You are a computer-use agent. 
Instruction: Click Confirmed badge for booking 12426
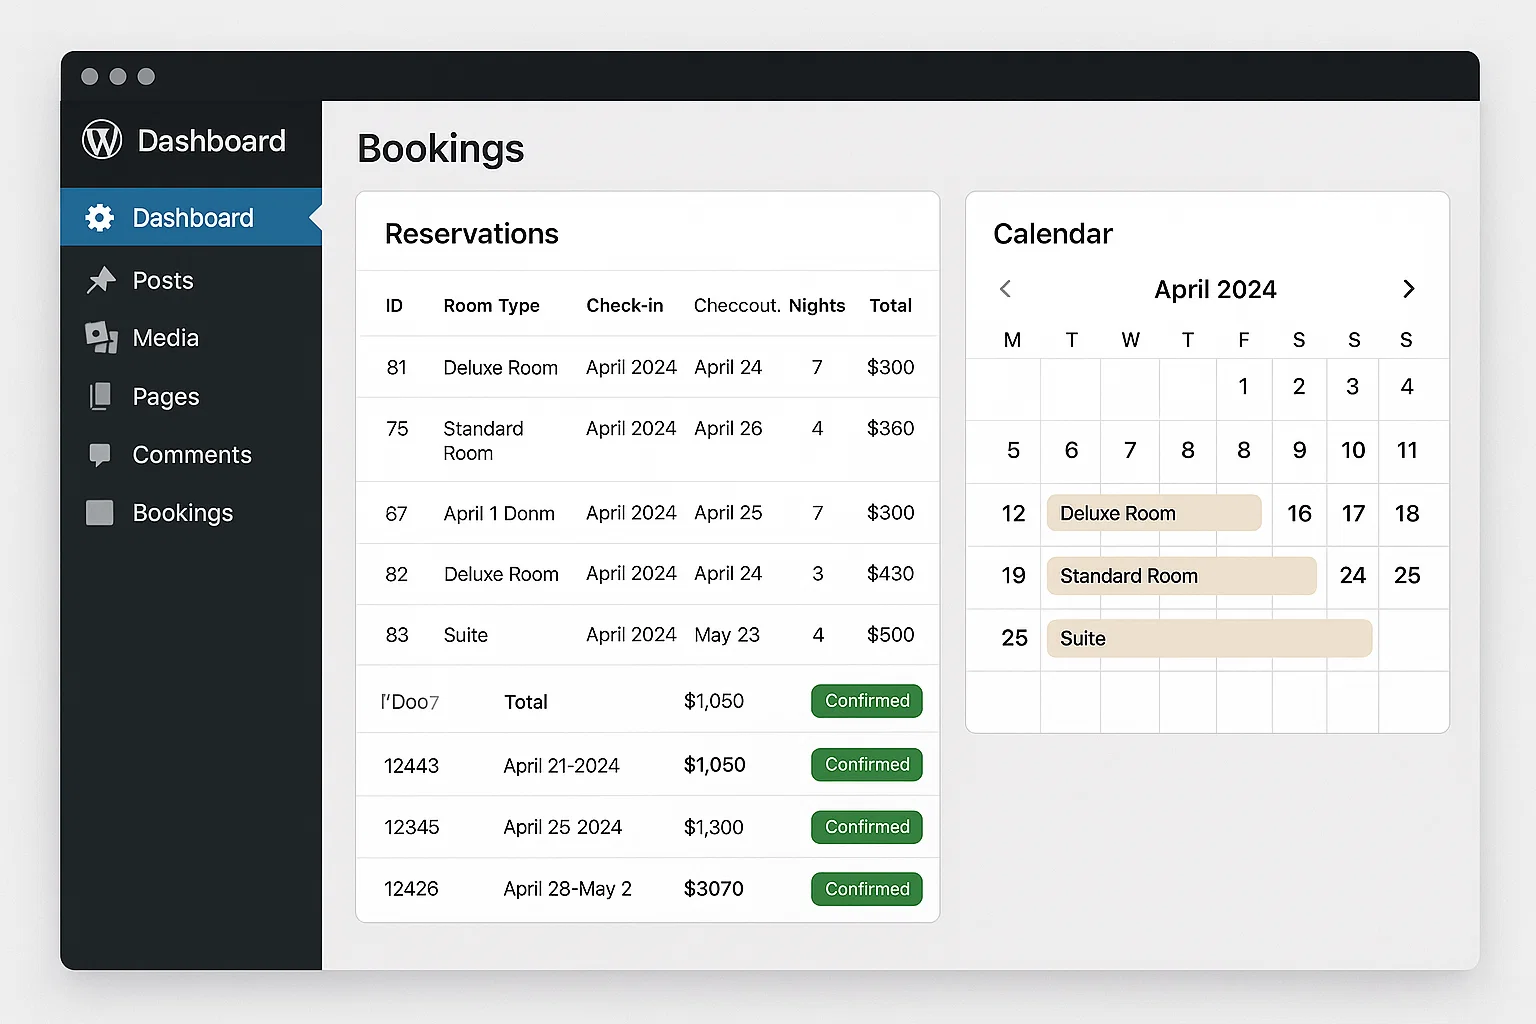coord(866,889)
